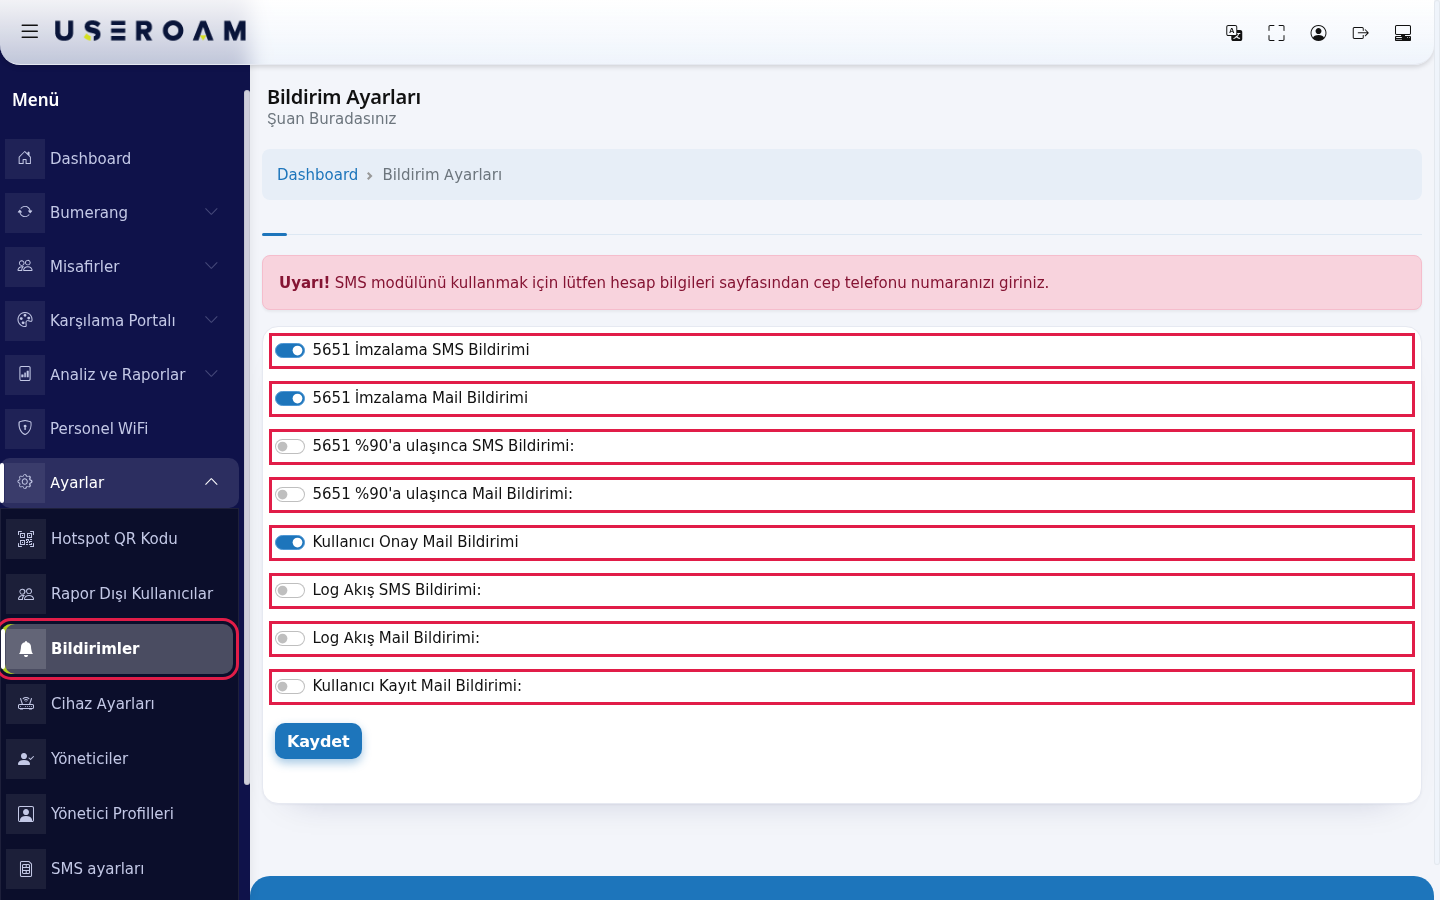The width and height of the screenshot is (1440, 900).
Task: Click the sidebar vertical scrollbar
Action: 246,437
